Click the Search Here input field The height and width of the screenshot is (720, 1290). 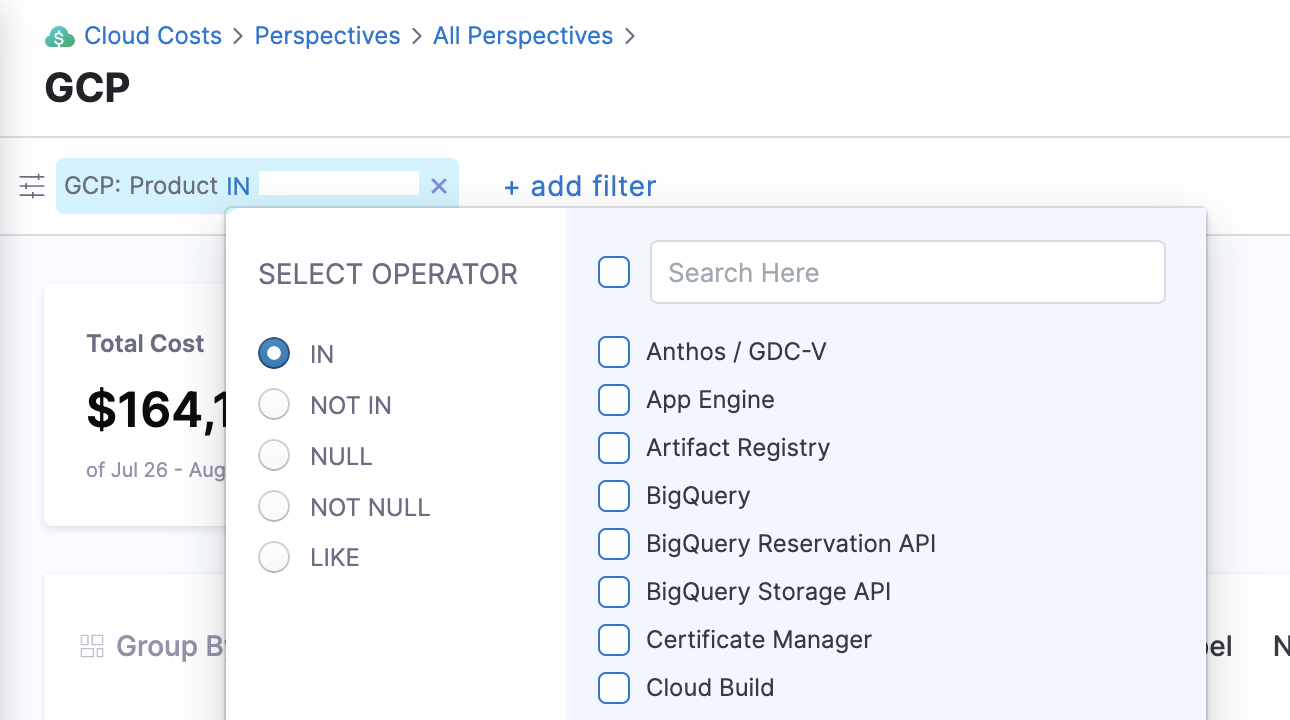[x=908, y=272]
